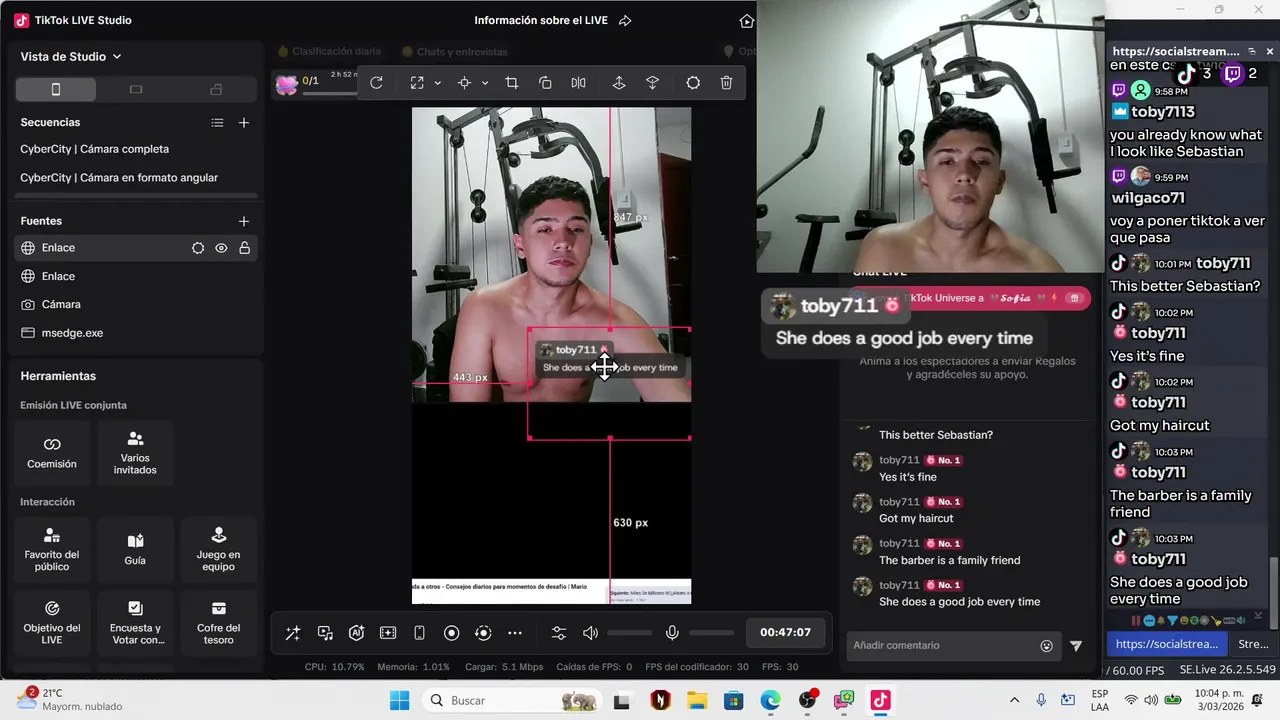Open the Chats y entrevistas tab
1280x720 pixels.
(x=455, y=51)
